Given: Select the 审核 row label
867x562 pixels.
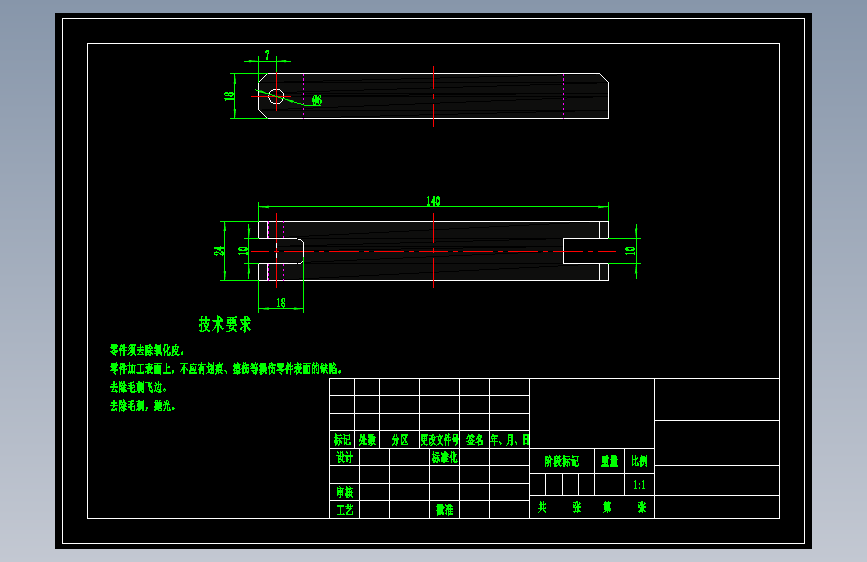Looking at the screenshot, I should coord(344,492).
